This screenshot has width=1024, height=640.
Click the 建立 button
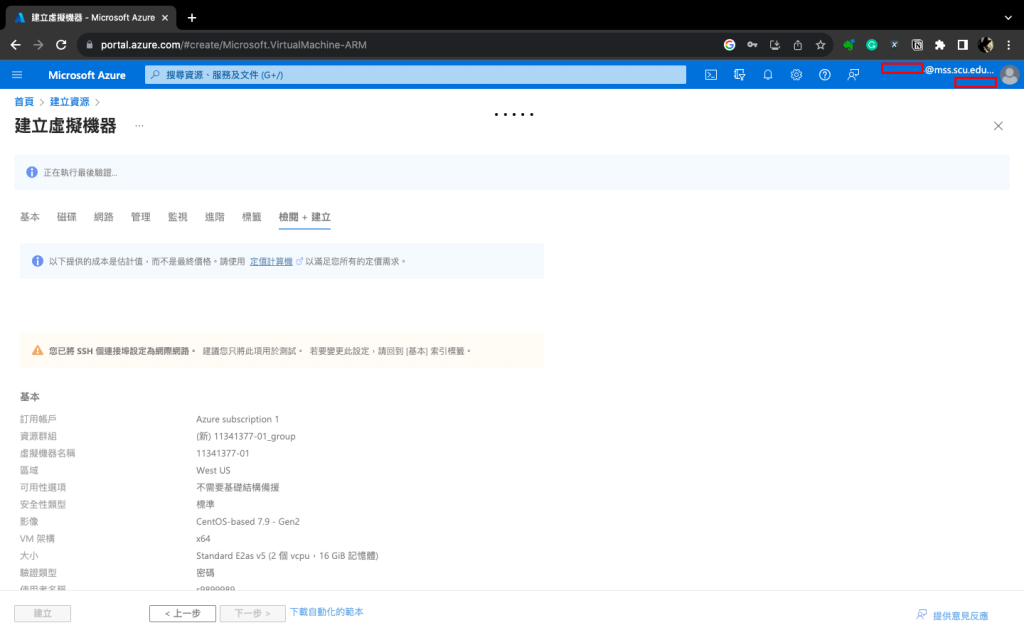pyautogui.click(x=42, y=613)
